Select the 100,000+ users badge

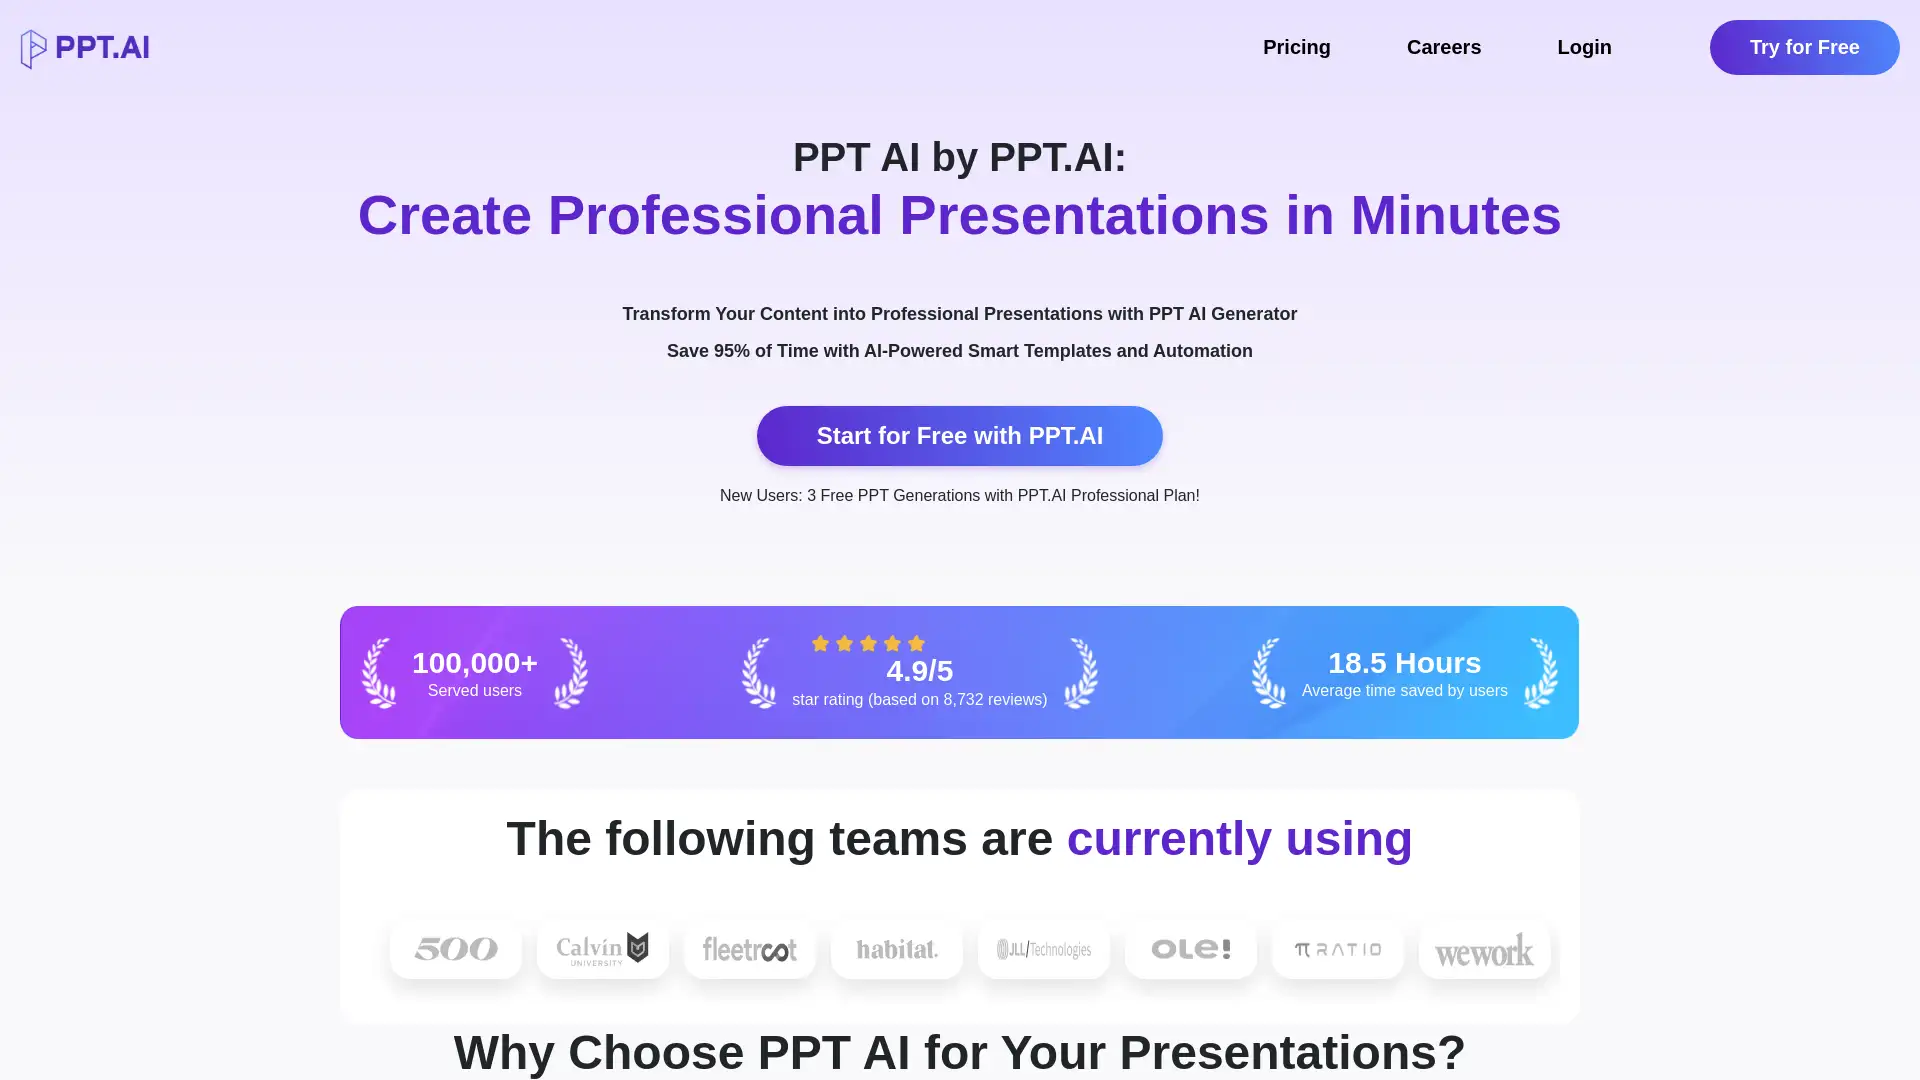coord(475,673)
